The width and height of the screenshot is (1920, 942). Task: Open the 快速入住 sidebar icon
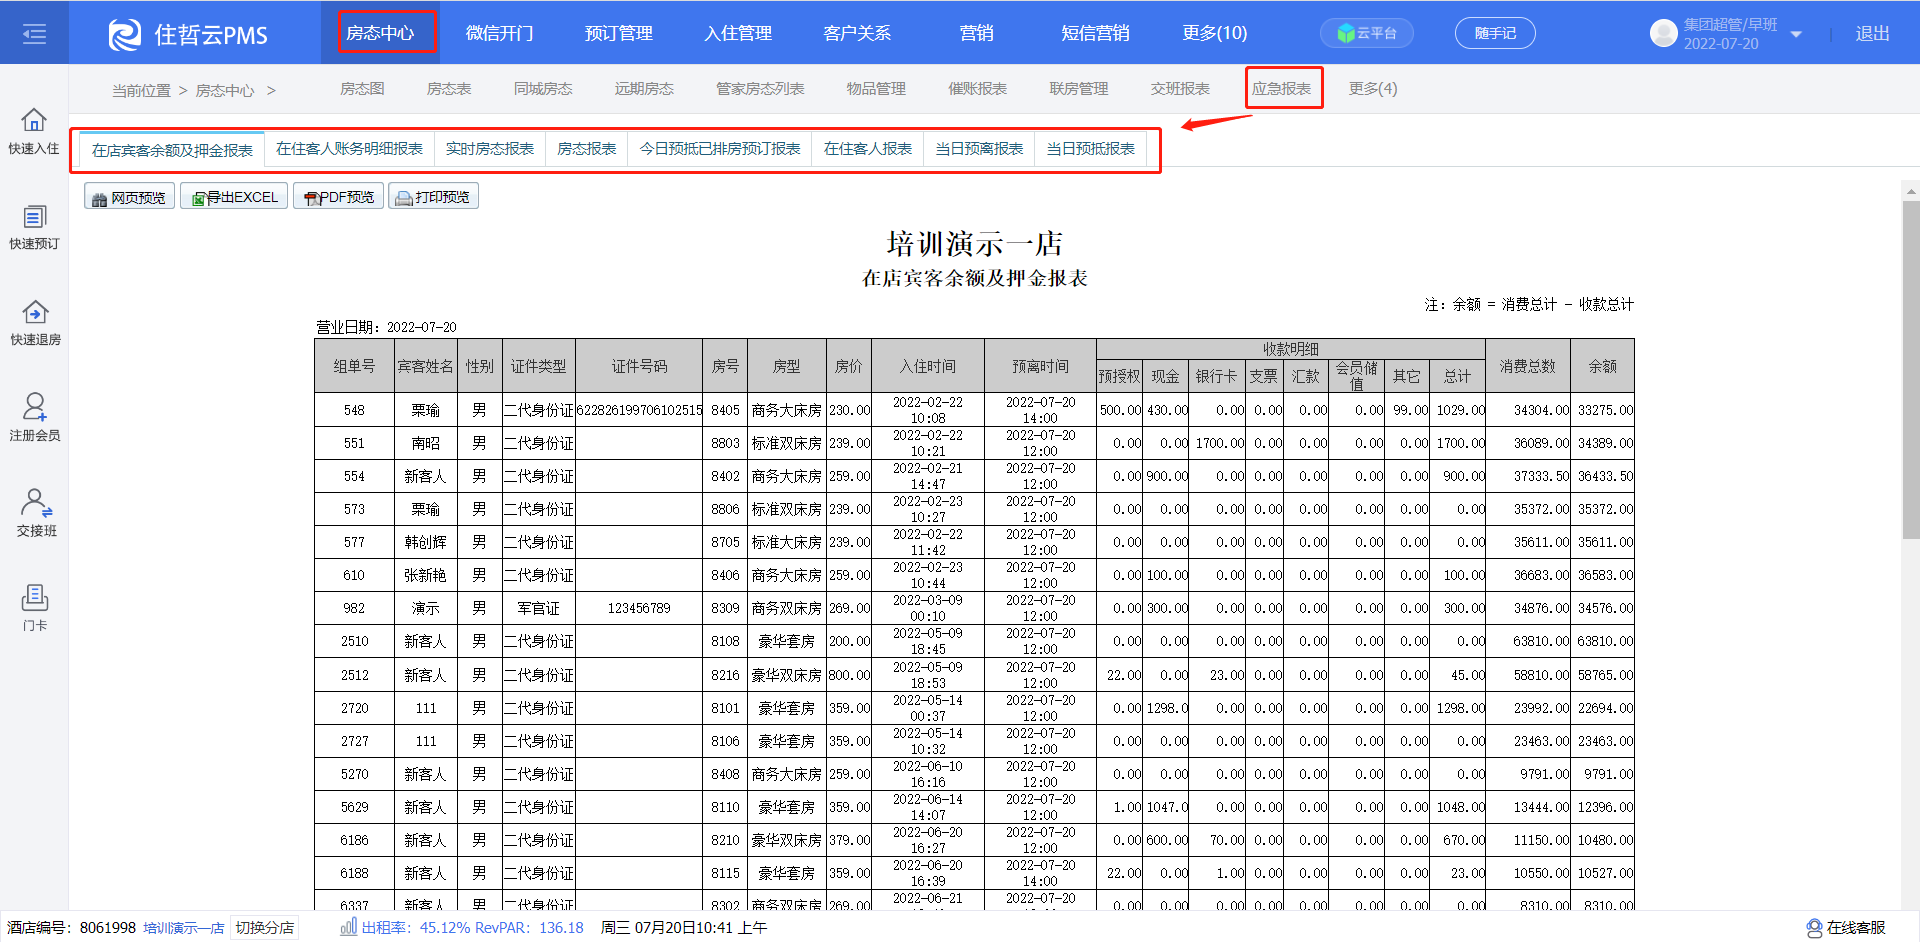point(34,131)
